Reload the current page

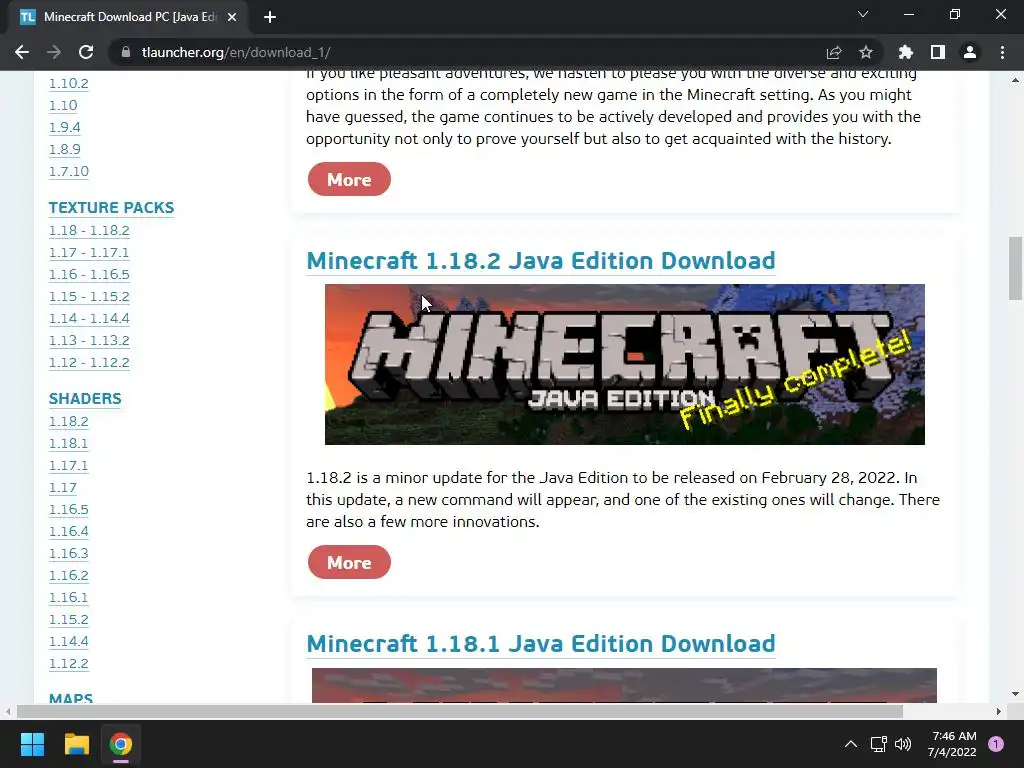click(x=86, y=52)
